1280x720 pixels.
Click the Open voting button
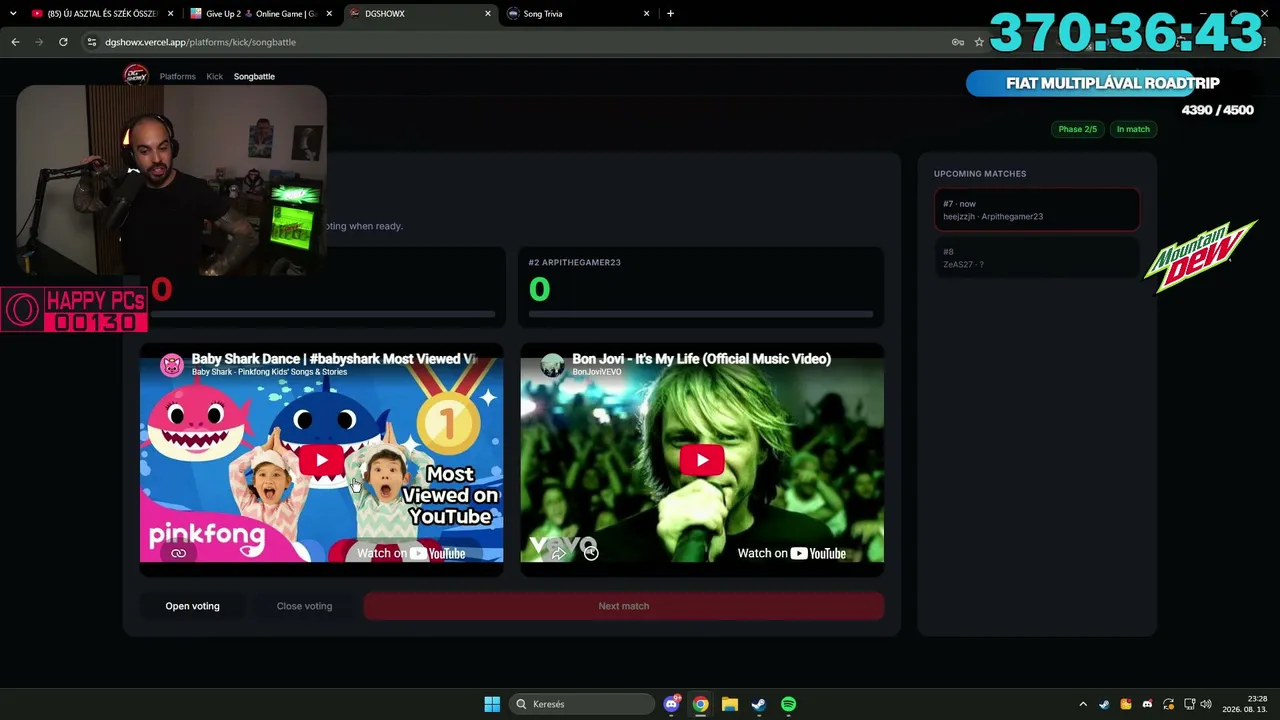click(x=192, y=606)
